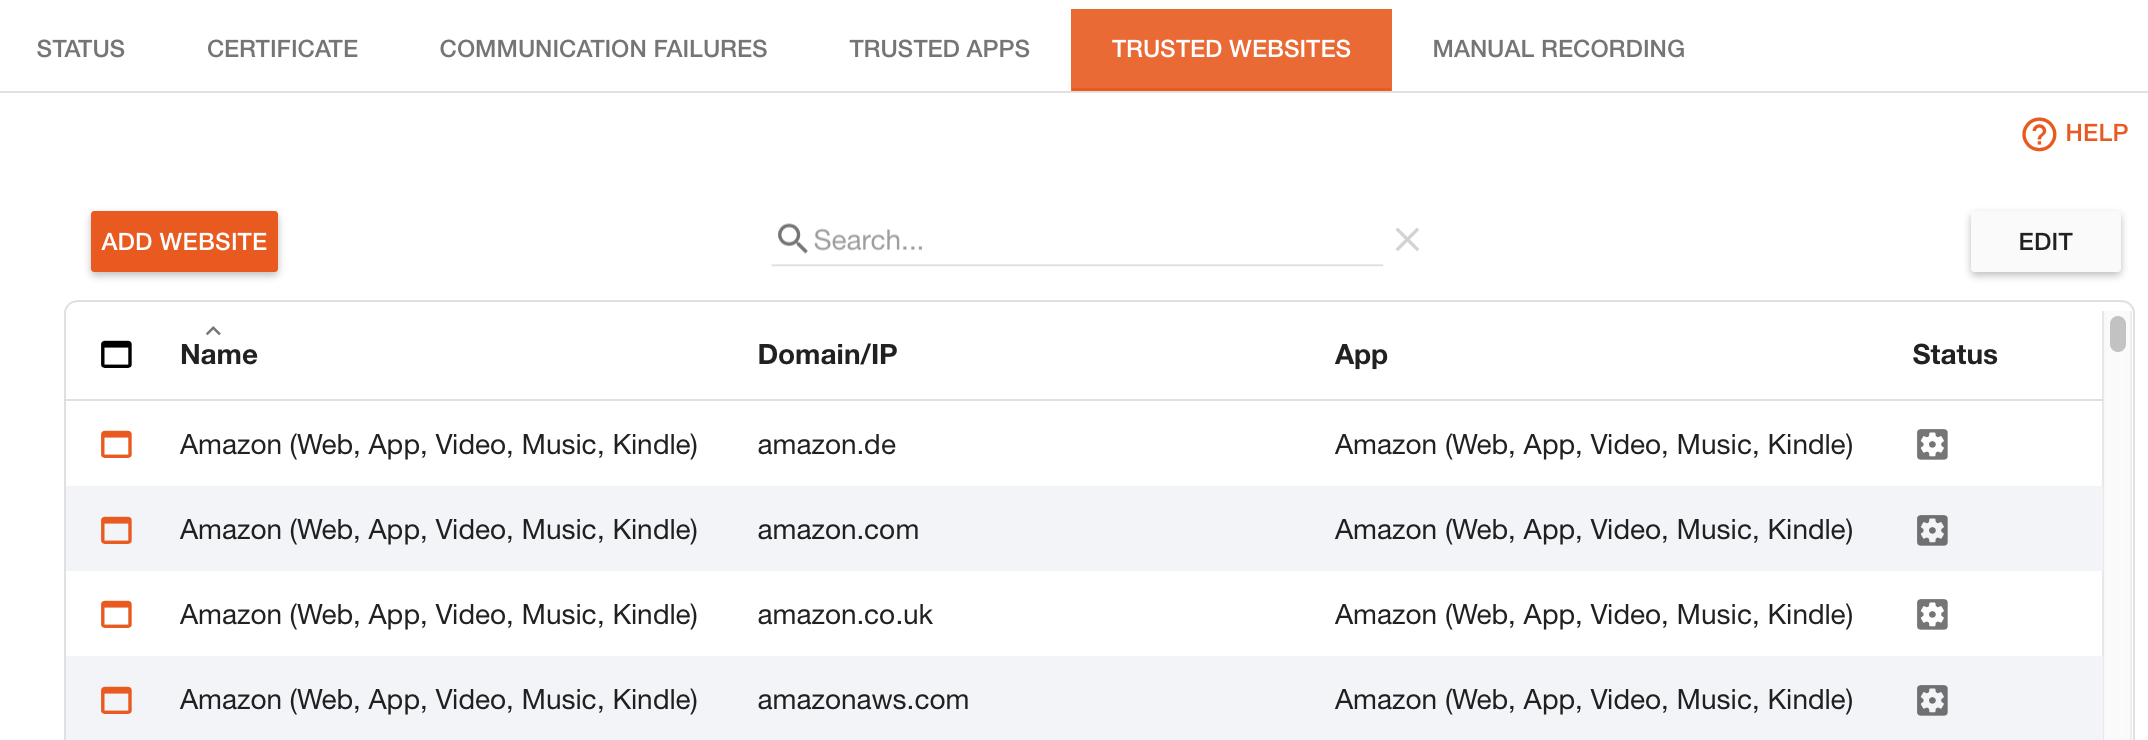This screenshot has width=2148, height=740.
Task: Select the amazonaws.com row checkbox
Action: point(116,700)
